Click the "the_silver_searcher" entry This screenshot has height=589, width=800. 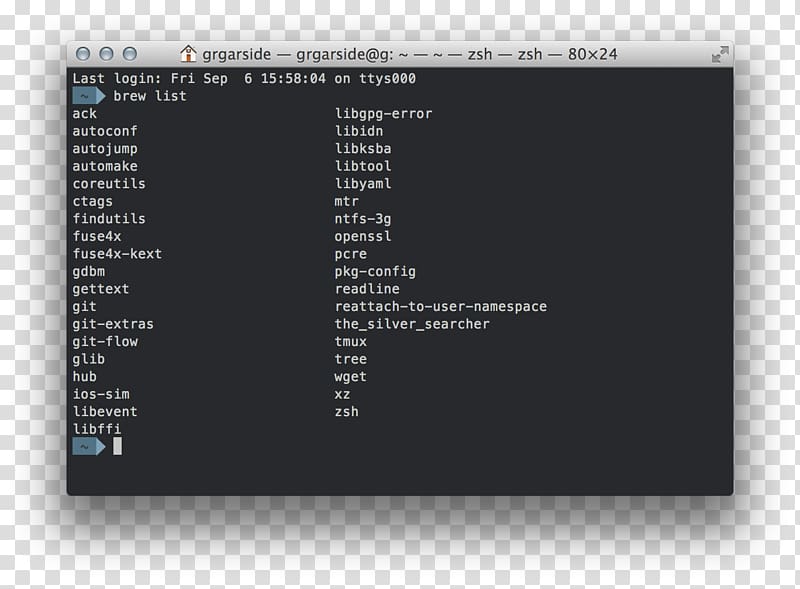click(412, 323)
